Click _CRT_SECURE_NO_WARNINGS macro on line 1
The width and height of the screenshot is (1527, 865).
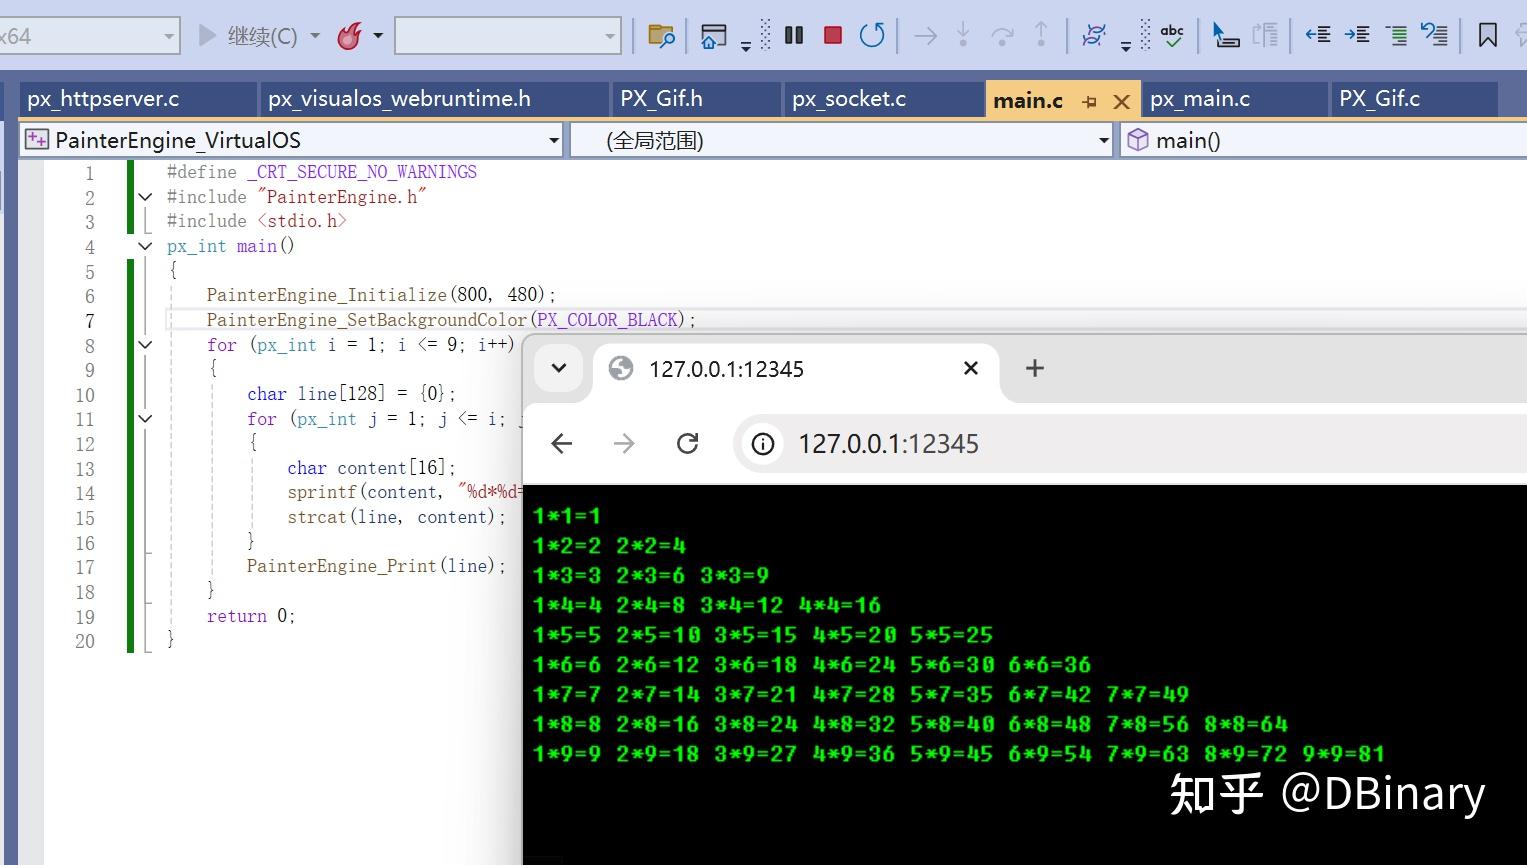pyautogui.click(x=362, y=172)
